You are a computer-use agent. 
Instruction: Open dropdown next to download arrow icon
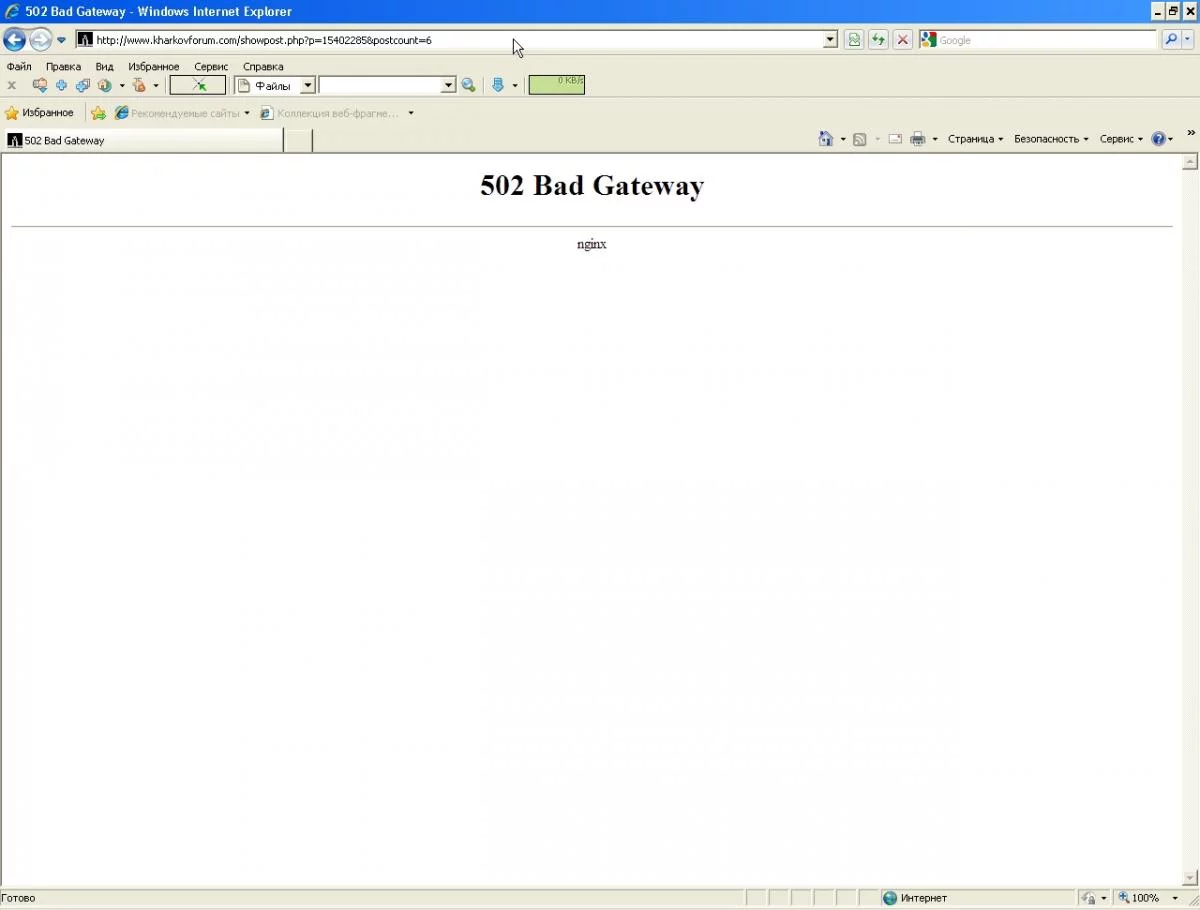point(515,86)
